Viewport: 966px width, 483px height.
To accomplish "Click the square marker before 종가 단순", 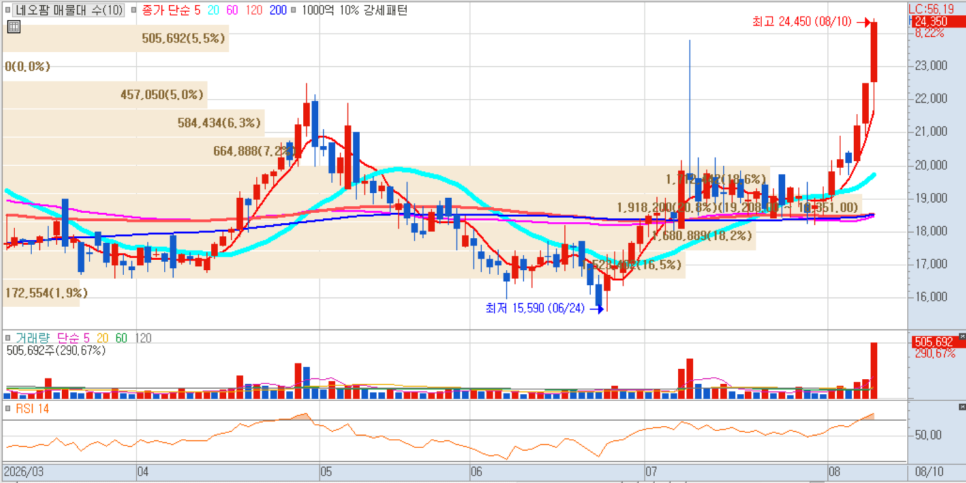I will (134, 10).
